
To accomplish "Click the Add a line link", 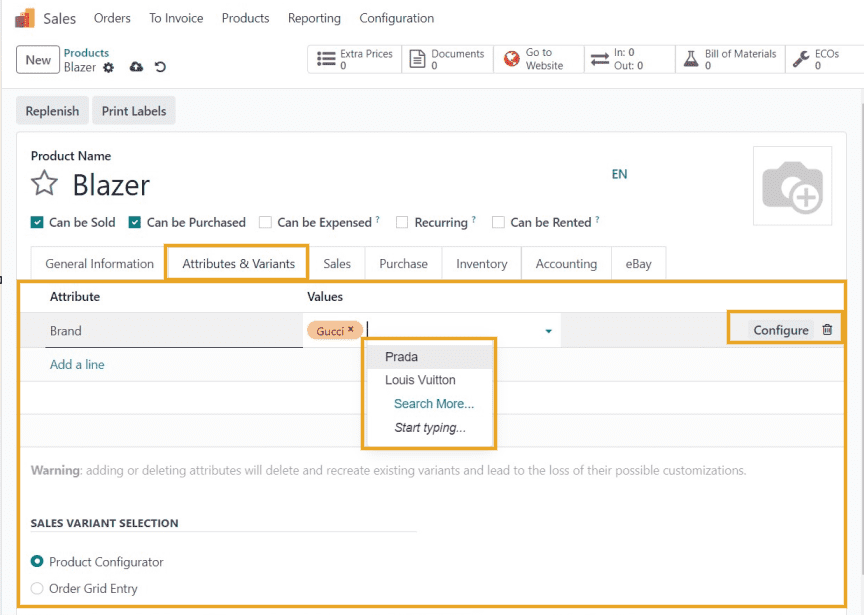I will pyautogui.click(x=77, y=365).
